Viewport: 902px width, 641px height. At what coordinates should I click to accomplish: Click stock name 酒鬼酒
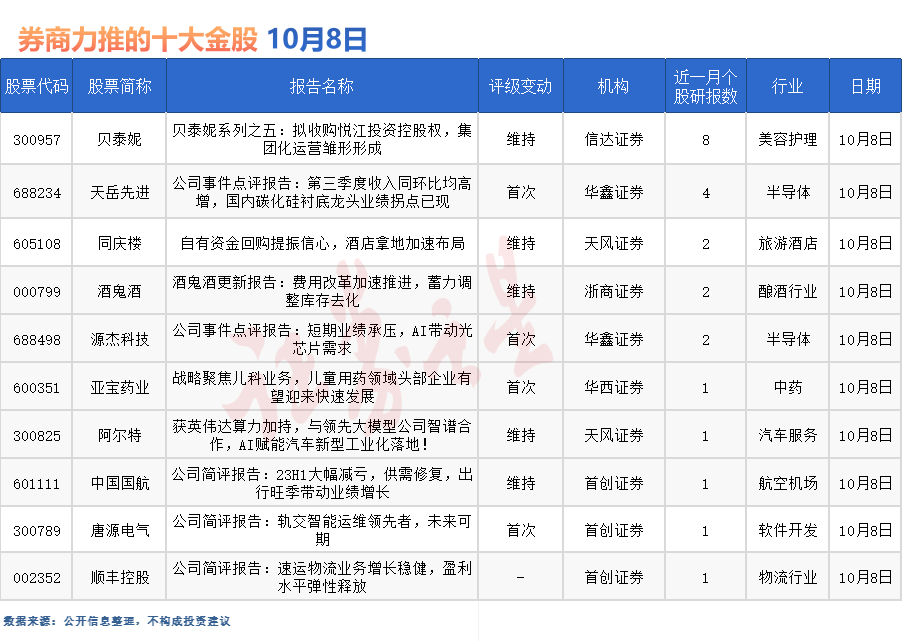coord(120,291)
